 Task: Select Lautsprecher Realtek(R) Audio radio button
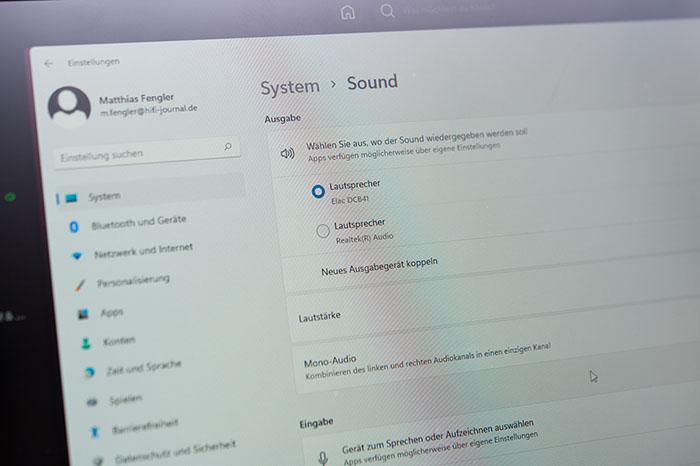point(323,231)
